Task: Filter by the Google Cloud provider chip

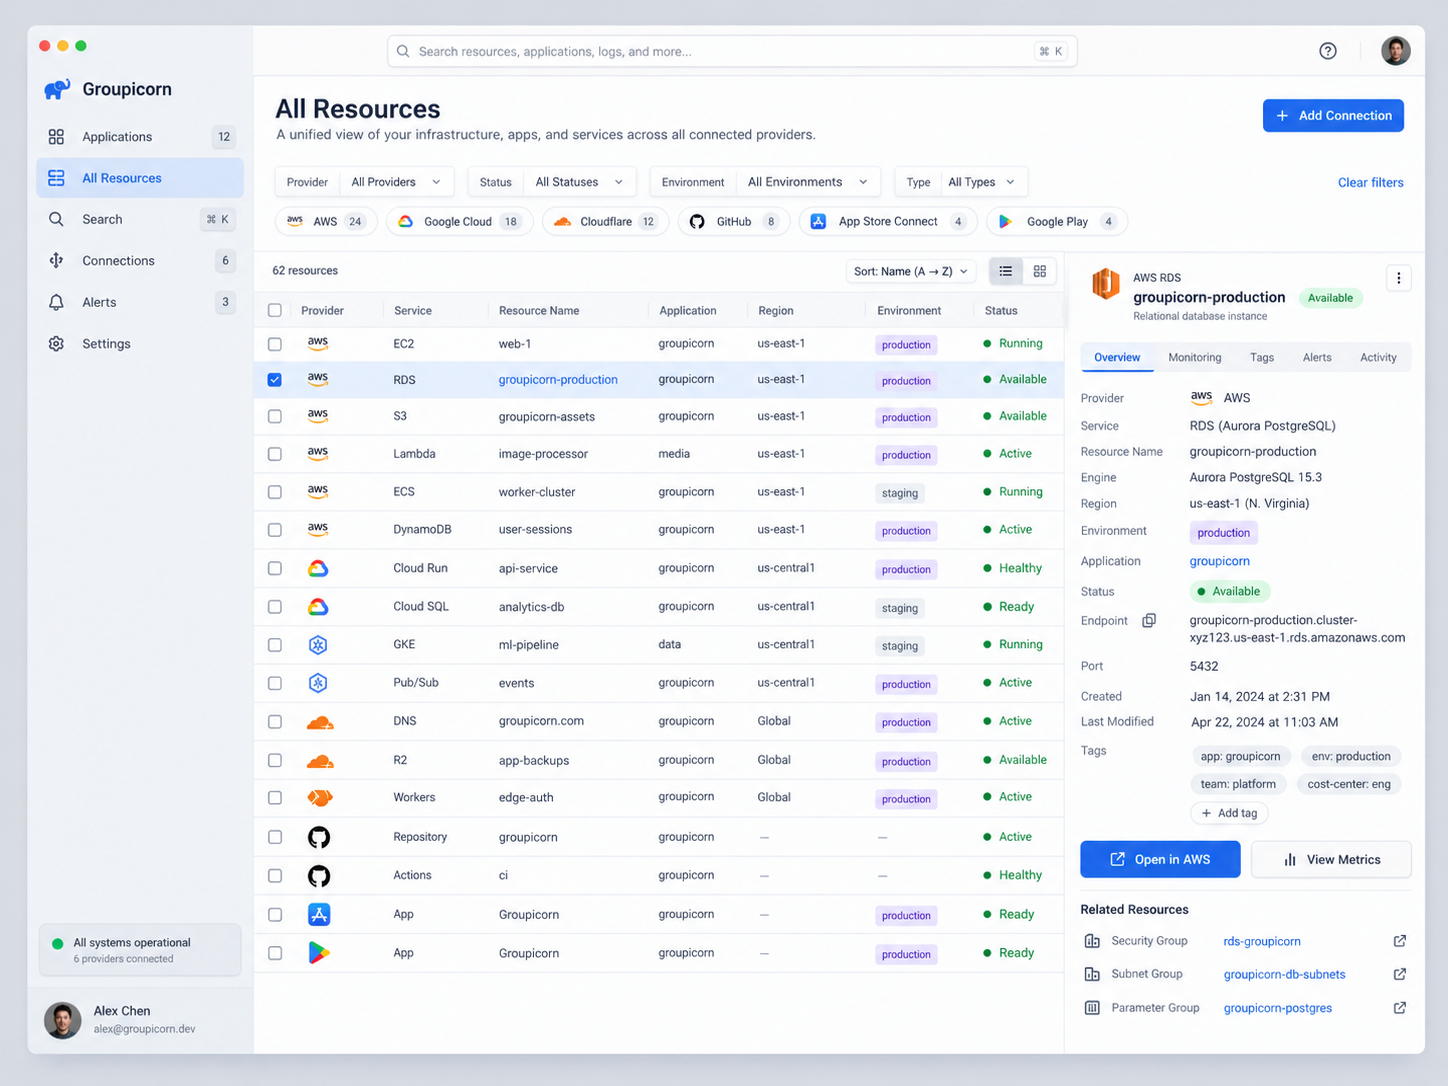Action: 459,222
